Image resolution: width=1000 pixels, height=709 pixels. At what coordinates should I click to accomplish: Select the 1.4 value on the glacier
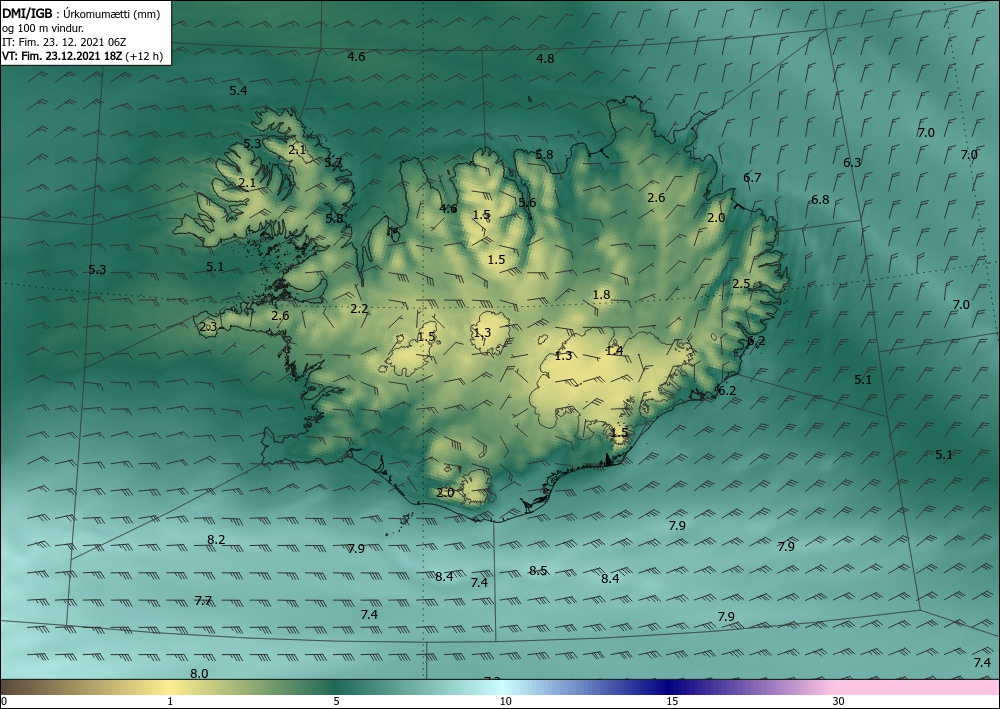(x=614, y=350)
